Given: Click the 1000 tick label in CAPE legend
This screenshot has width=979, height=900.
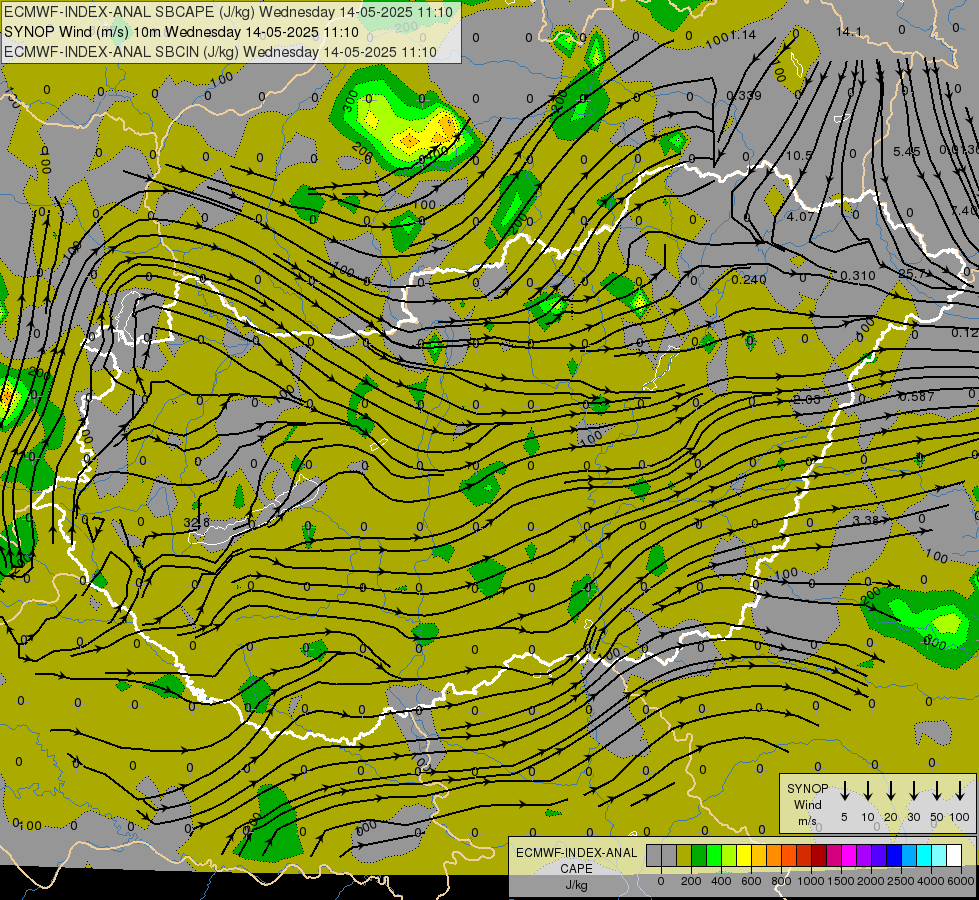Looking at the screenshot, I should pyautogui.click(x=811, y=881).
